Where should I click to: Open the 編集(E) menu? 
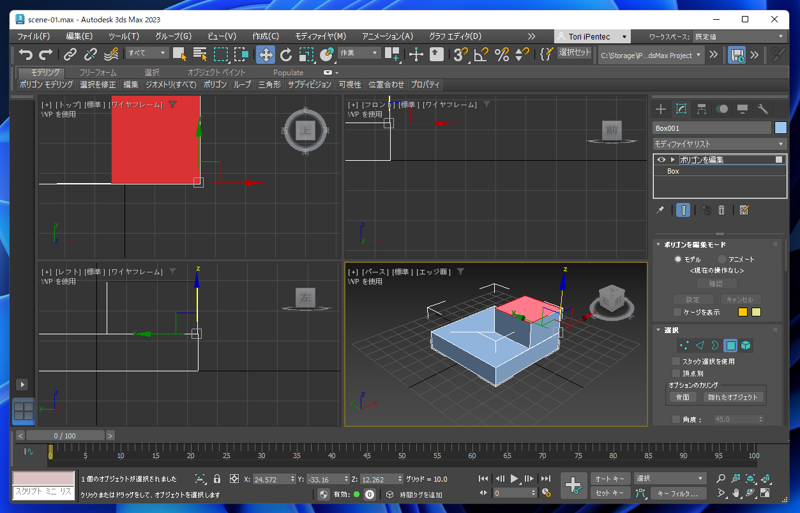point(79,37)
